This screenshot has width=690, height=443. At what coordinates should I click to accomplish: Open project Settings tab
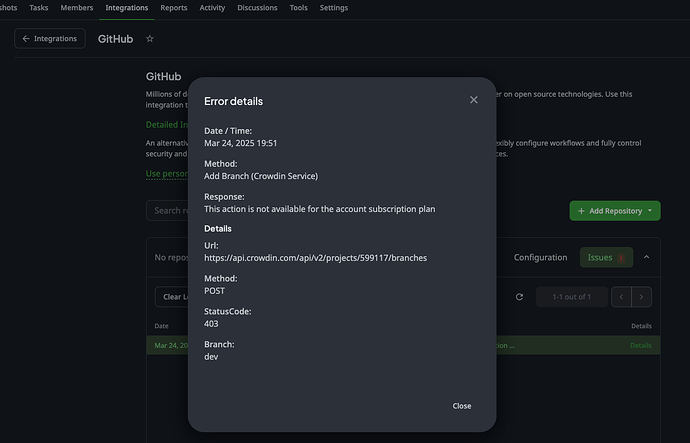click(x=334, y=8)
